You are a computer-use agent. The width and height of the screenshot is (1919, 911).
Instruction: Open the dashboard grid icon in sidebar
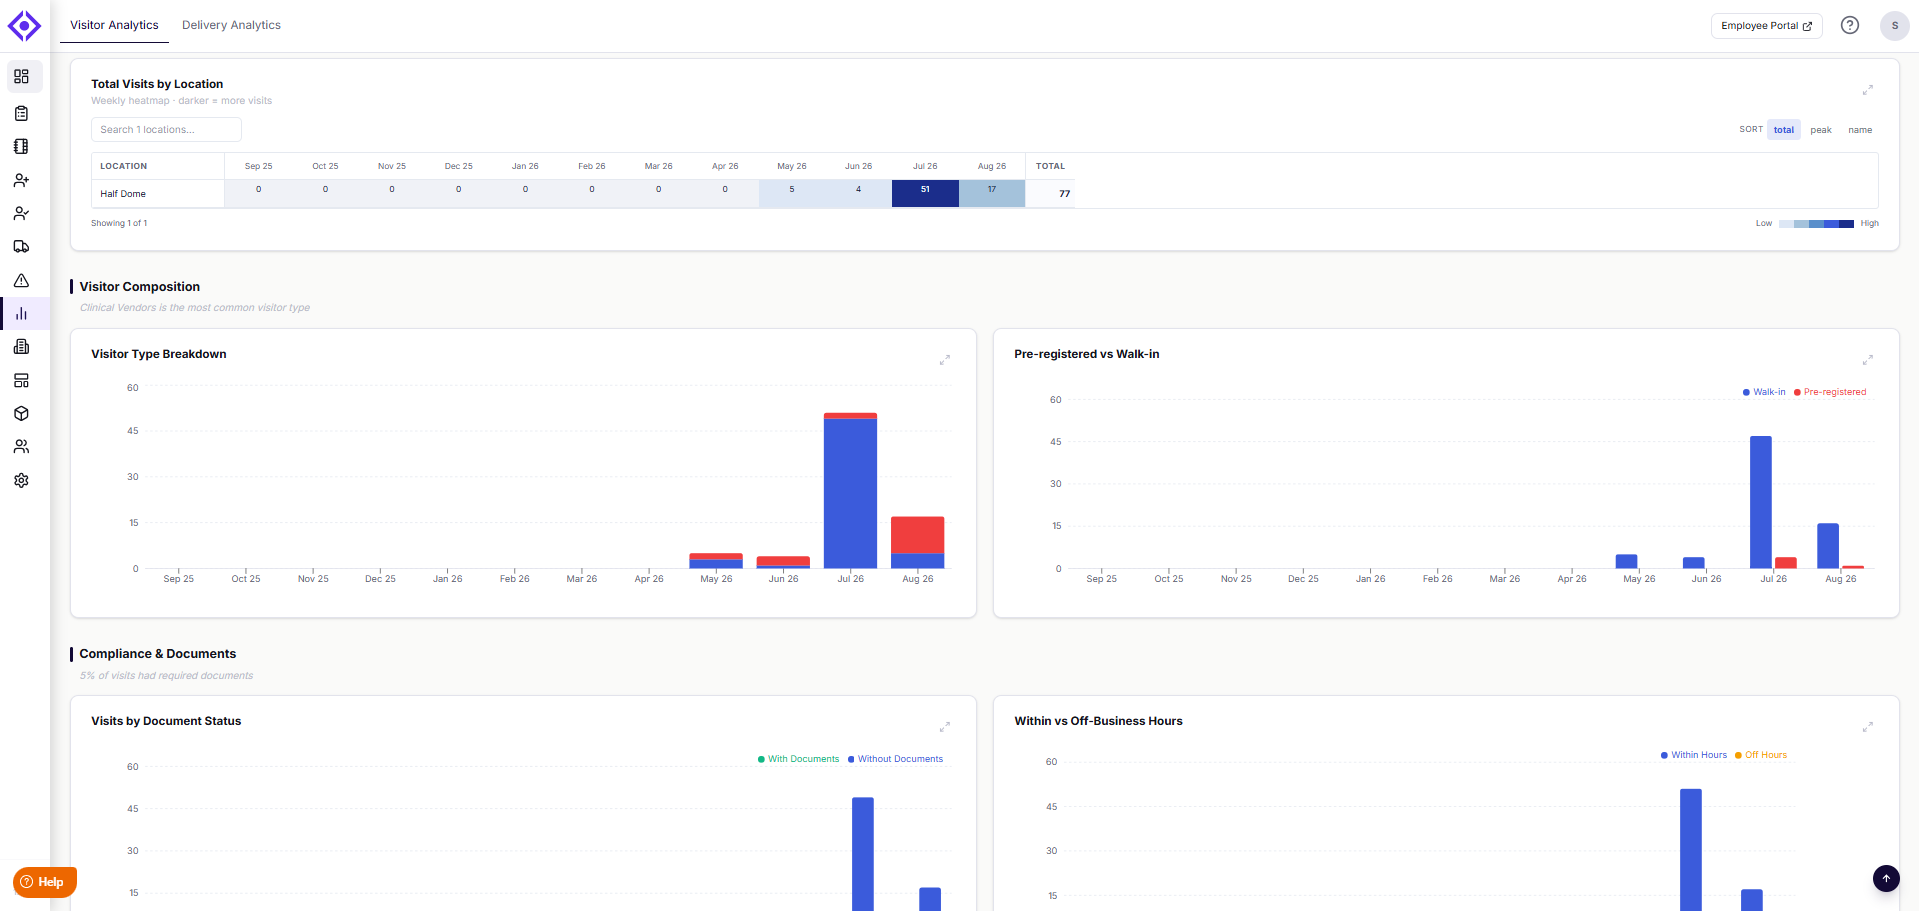click(x=21, y=77)
